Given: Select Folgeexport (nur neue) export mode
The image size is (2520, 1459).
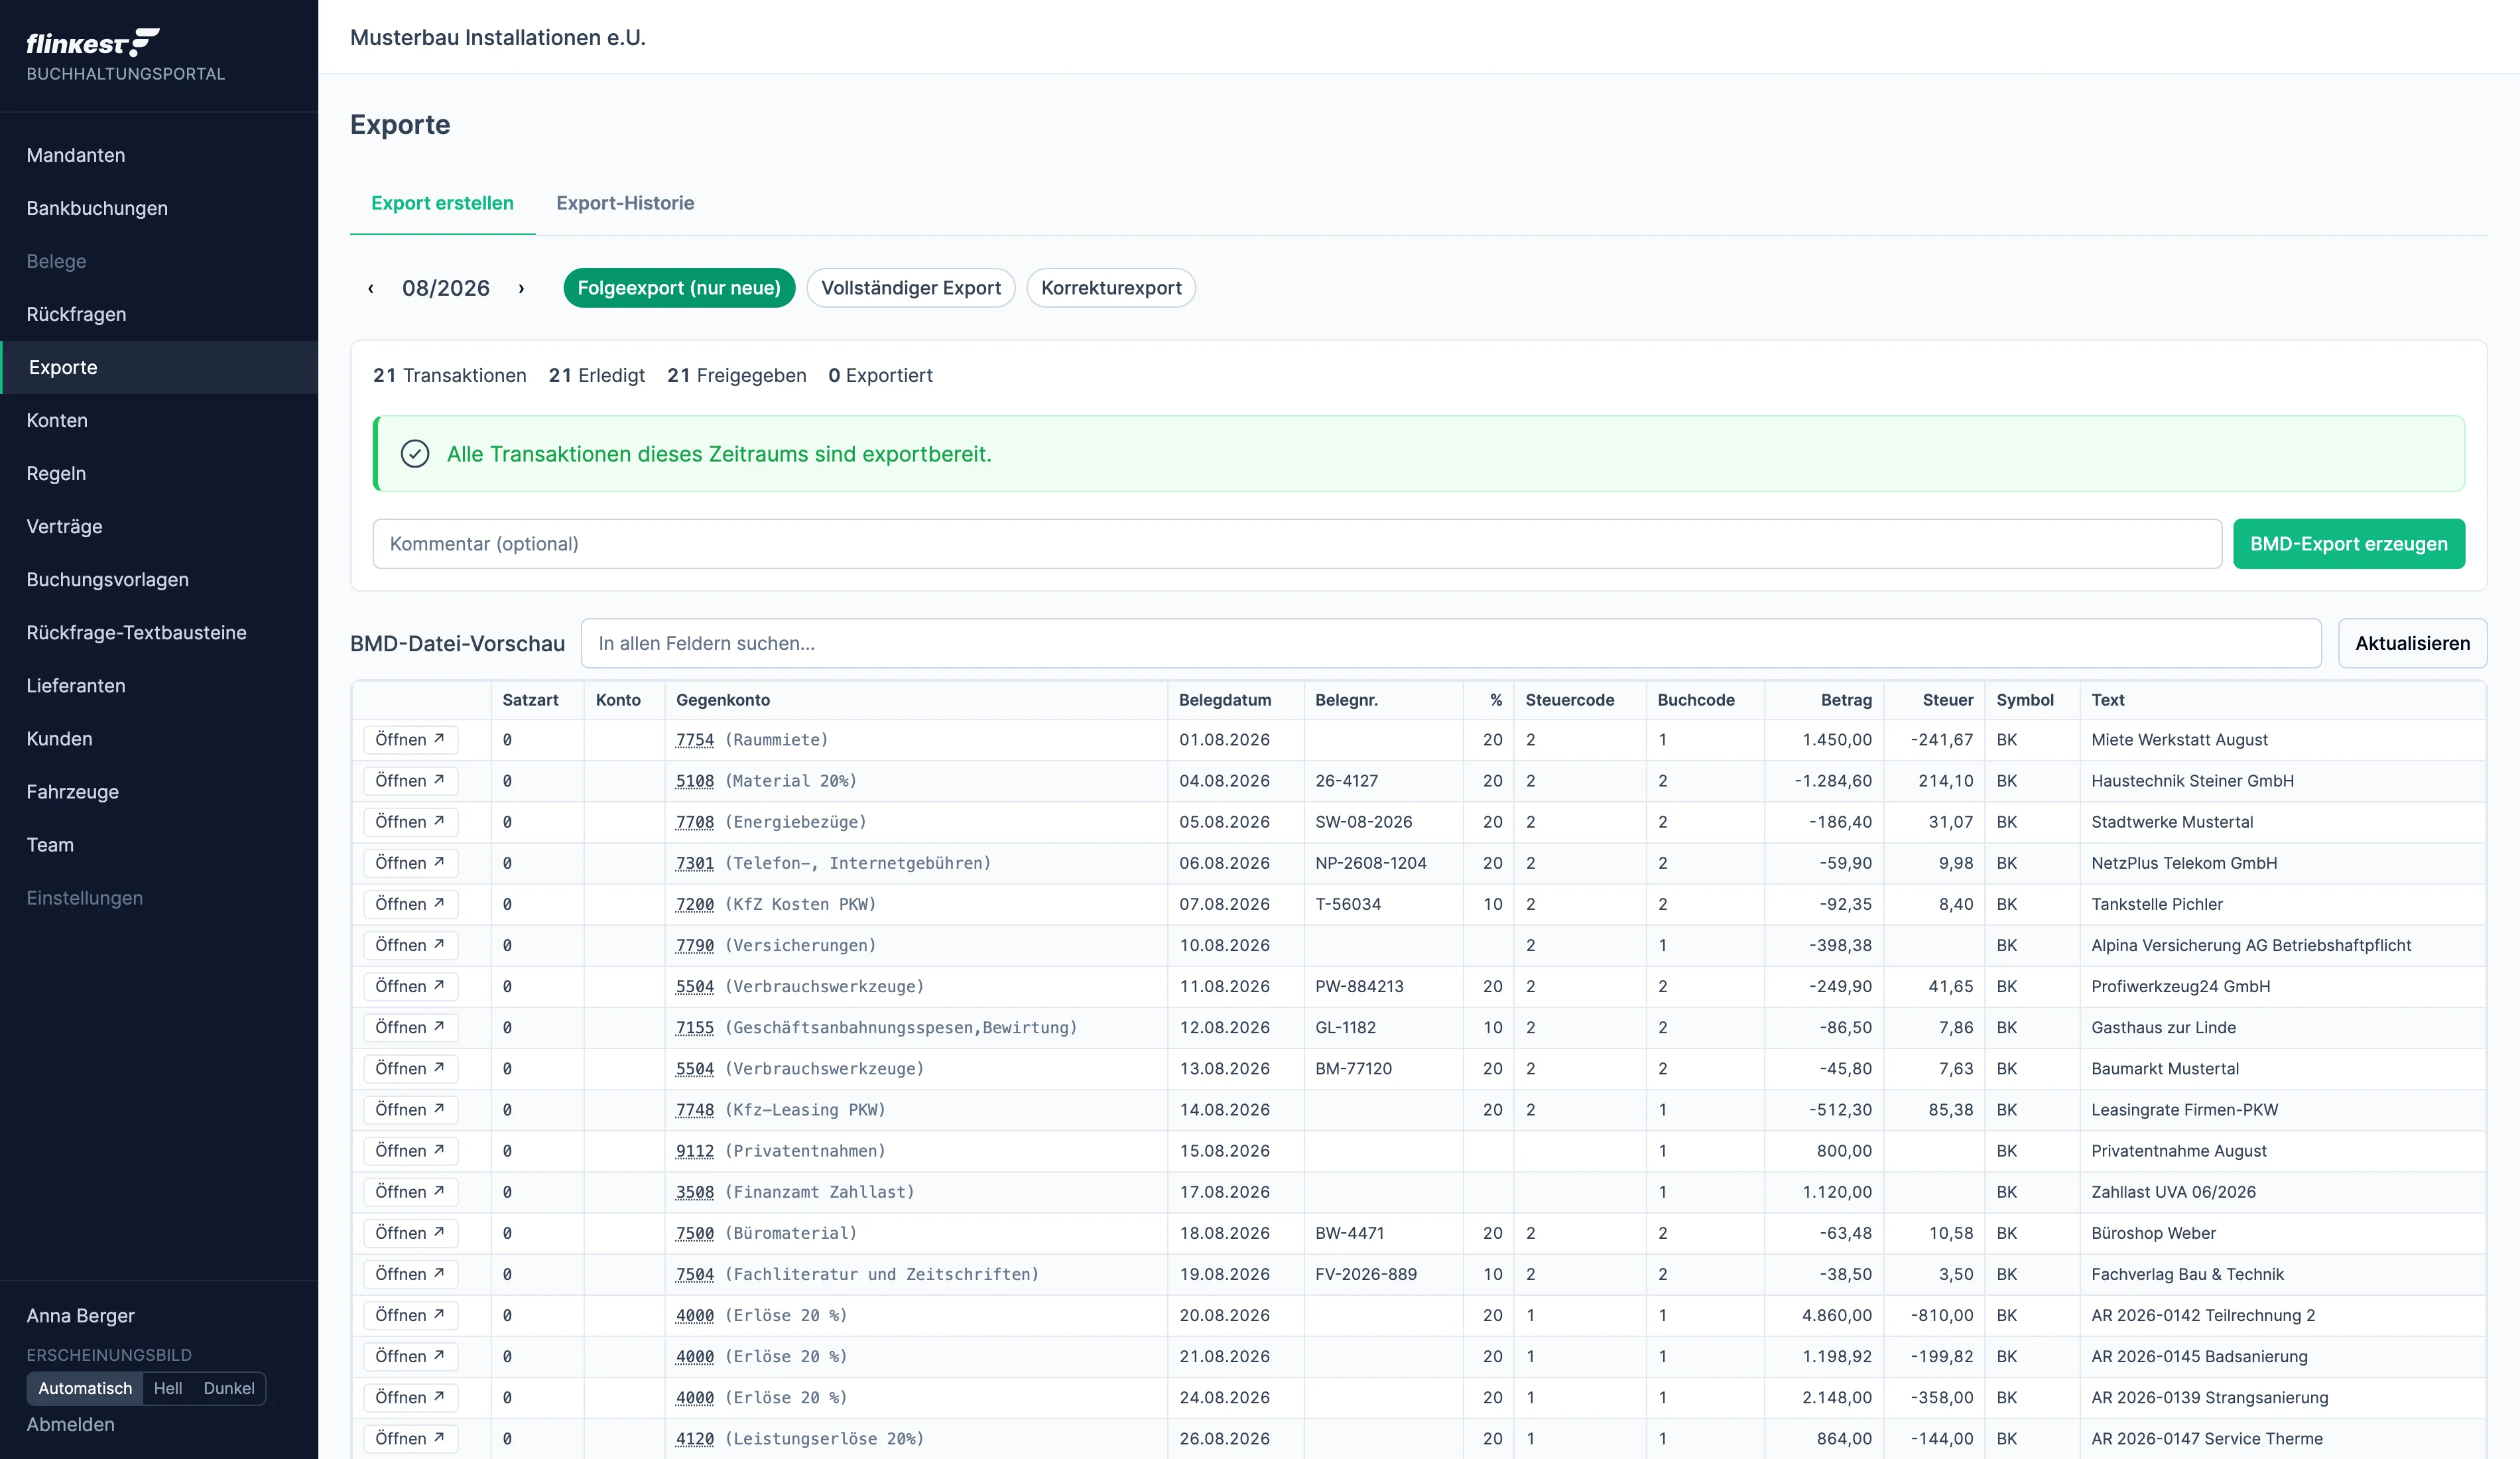Looking at the screenshot, I should 679,288.
